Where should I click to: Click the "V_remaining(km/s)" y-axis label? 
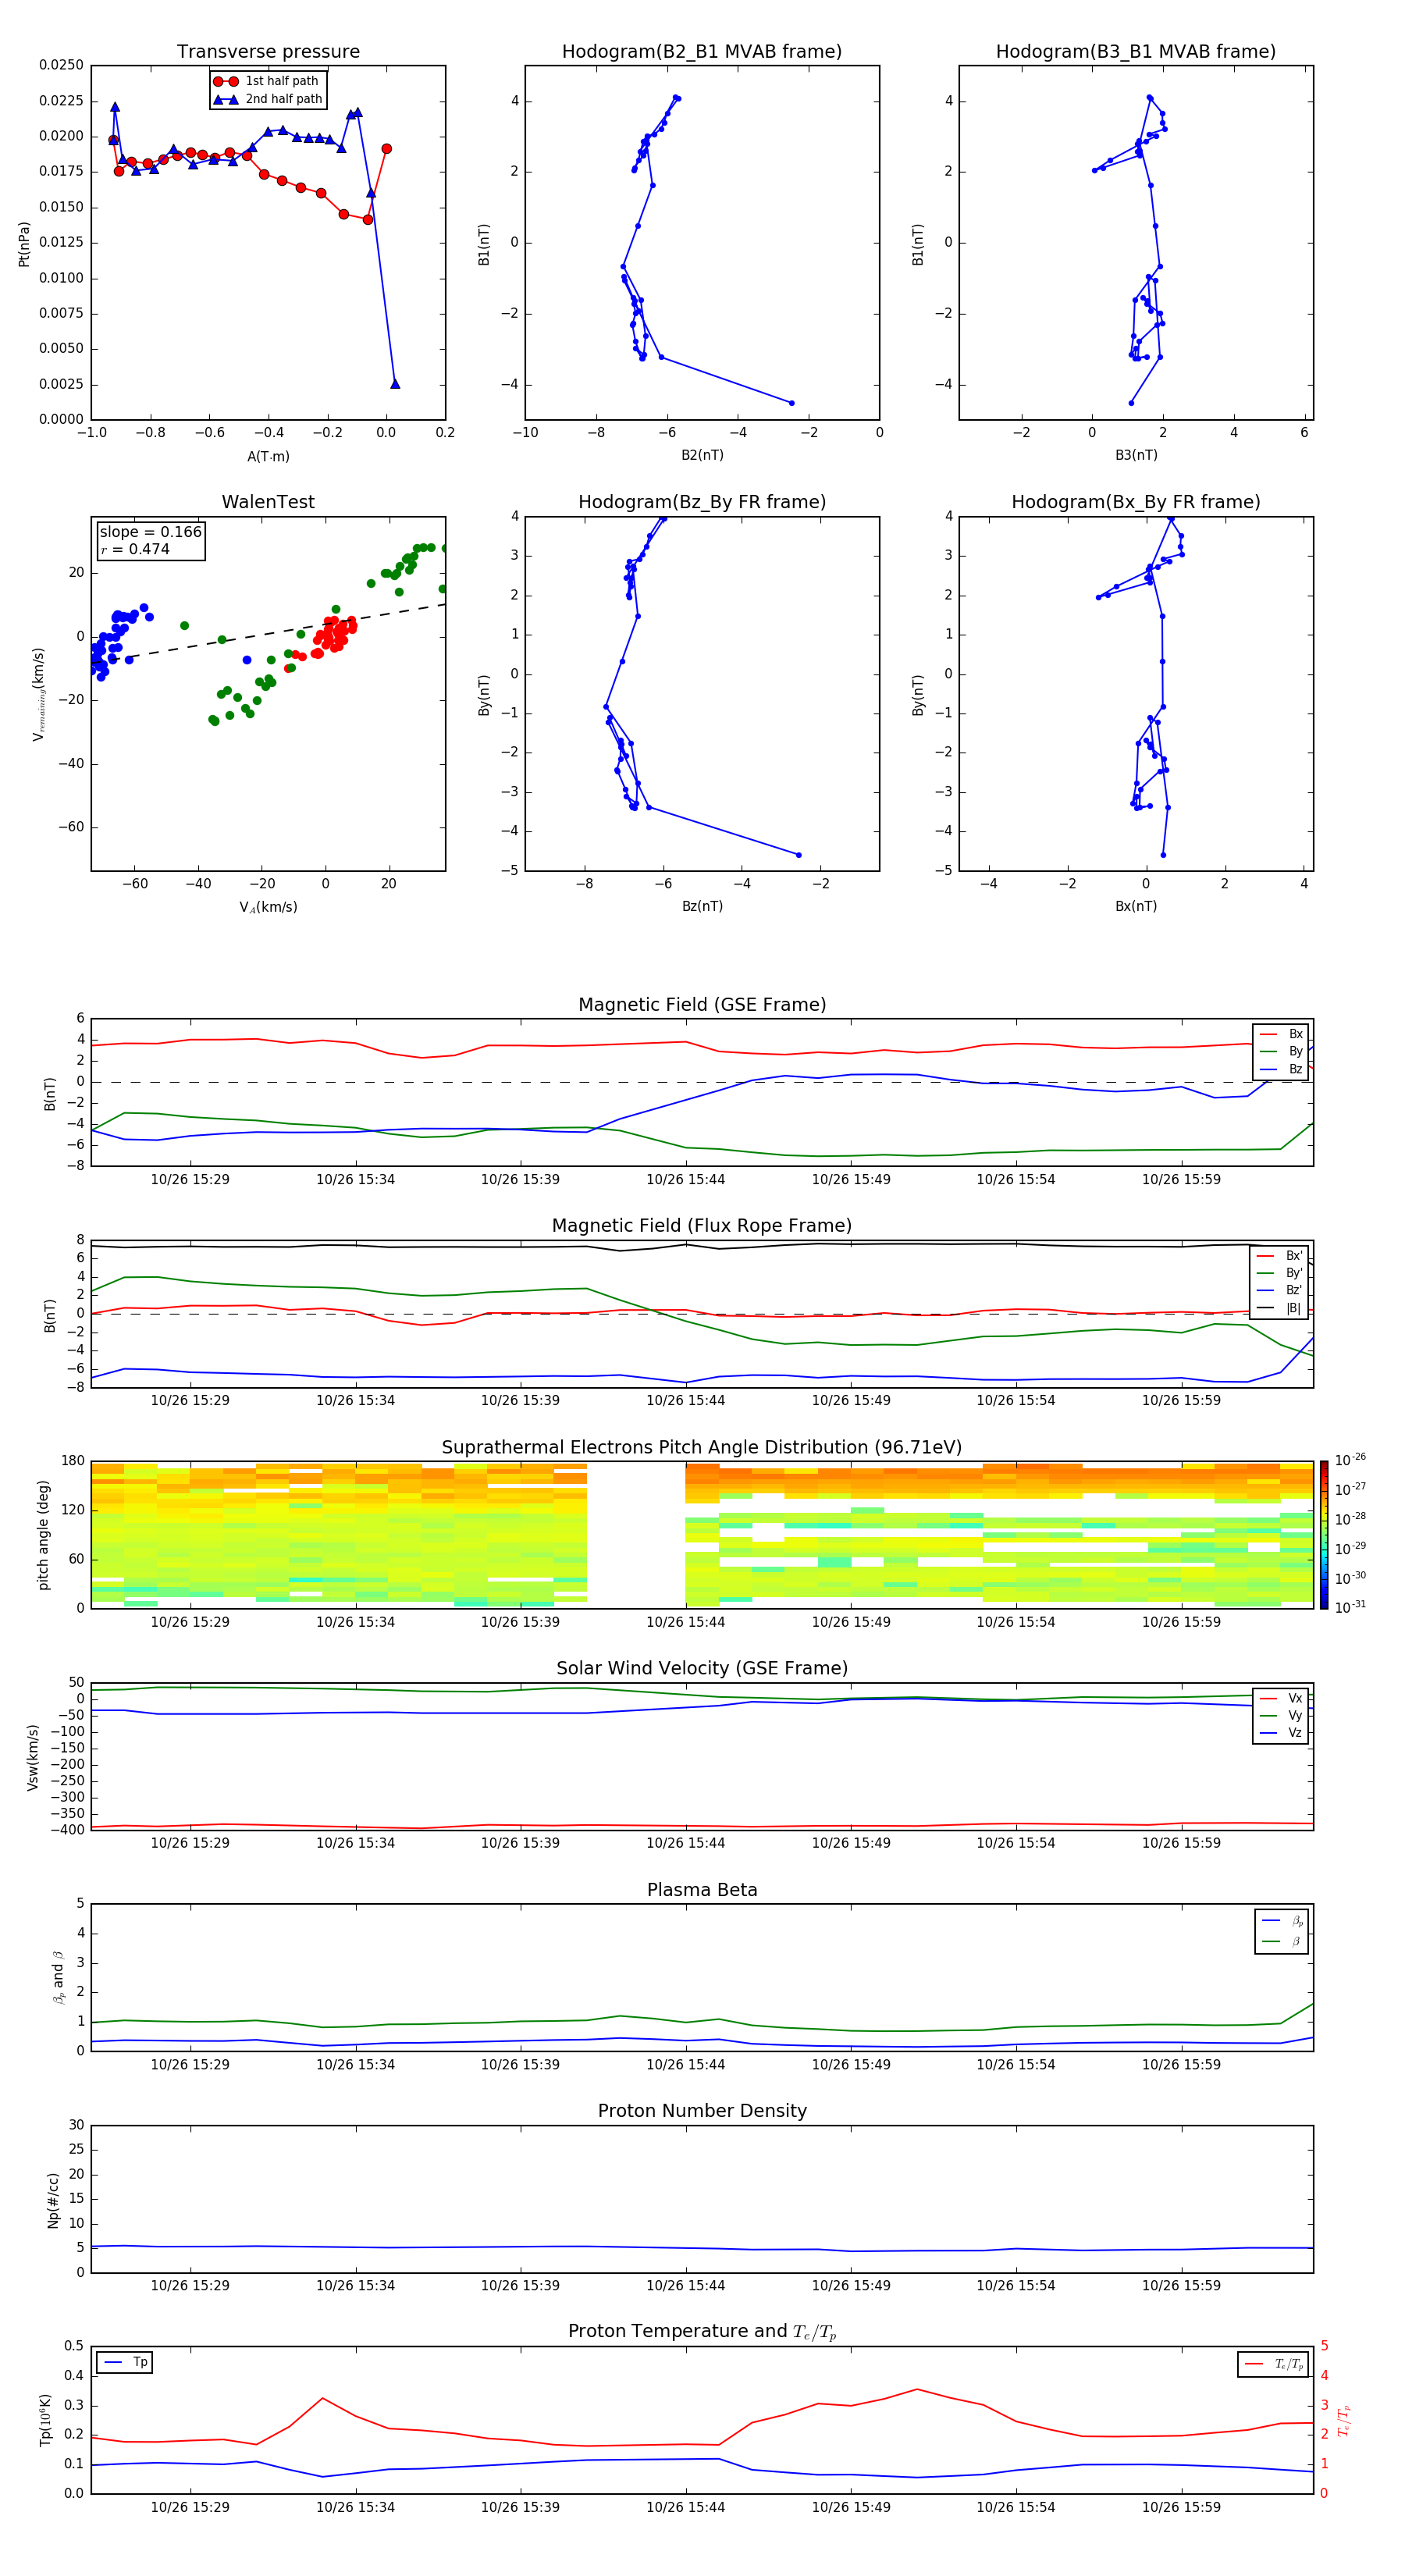(39, 694)
